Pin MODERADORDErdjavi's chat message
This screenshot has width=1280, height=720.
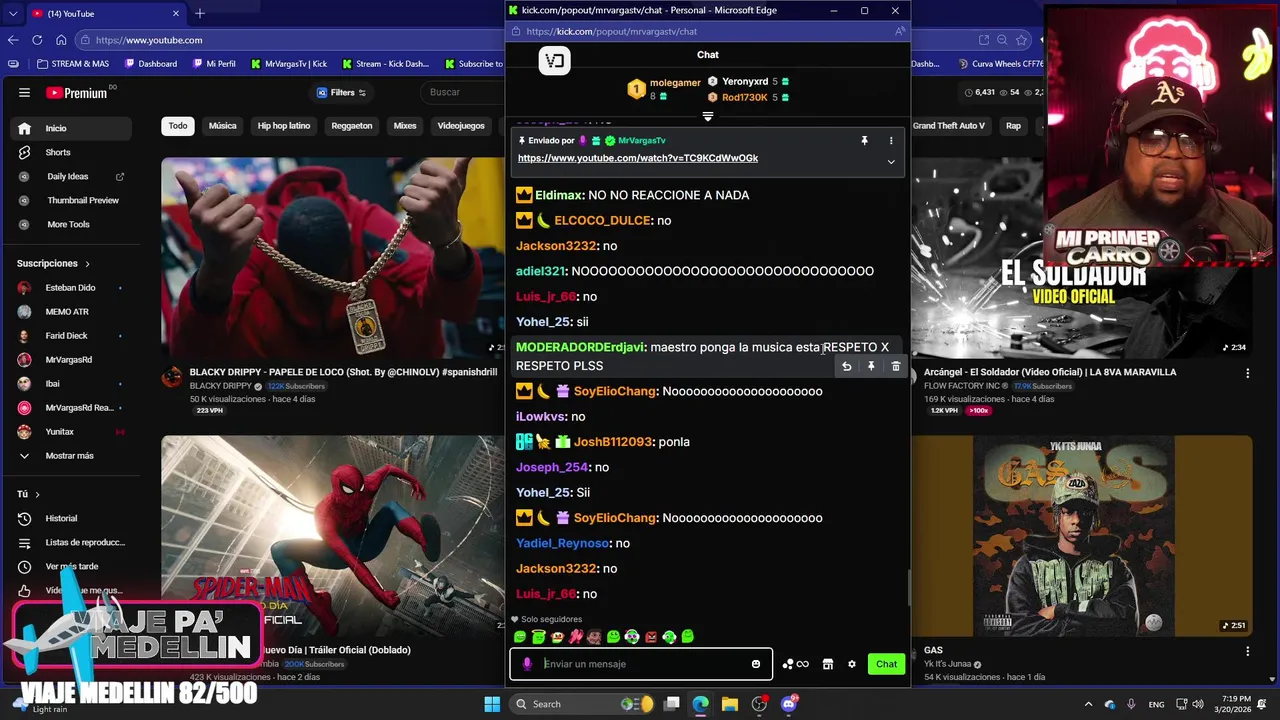871,367
